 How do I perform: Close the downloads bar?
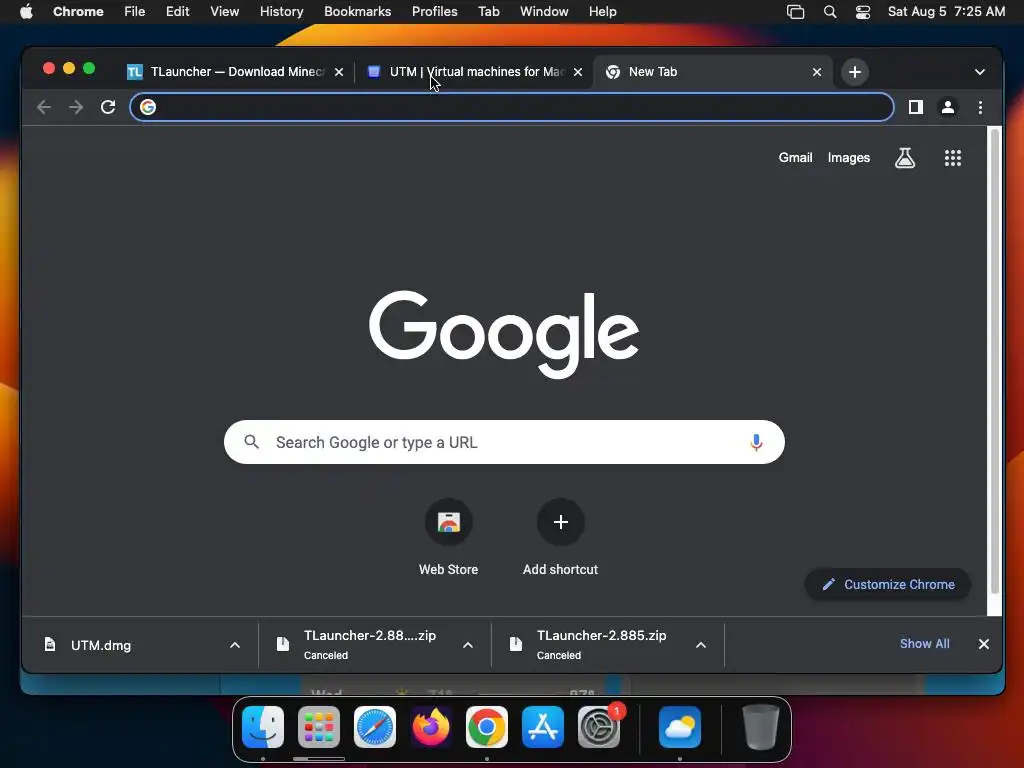point(984,644)
